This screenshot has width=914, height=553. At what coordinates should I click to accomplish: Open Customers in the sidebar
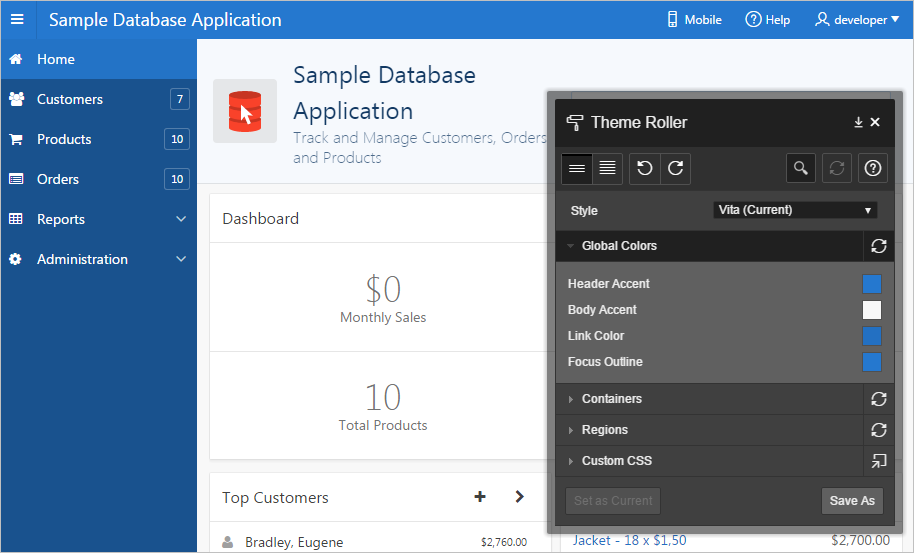coord(69,99)
